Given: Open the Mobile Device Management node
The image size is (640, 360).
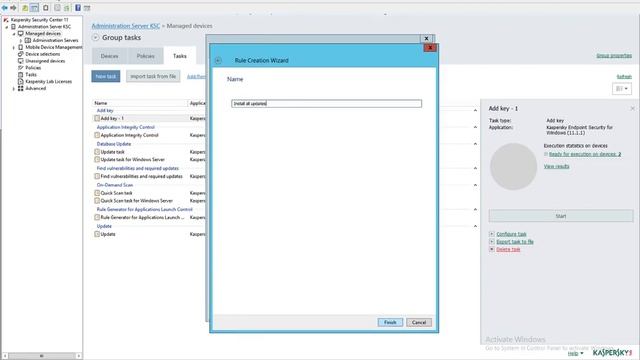Looking at the screenshot, I should (53, 47).
